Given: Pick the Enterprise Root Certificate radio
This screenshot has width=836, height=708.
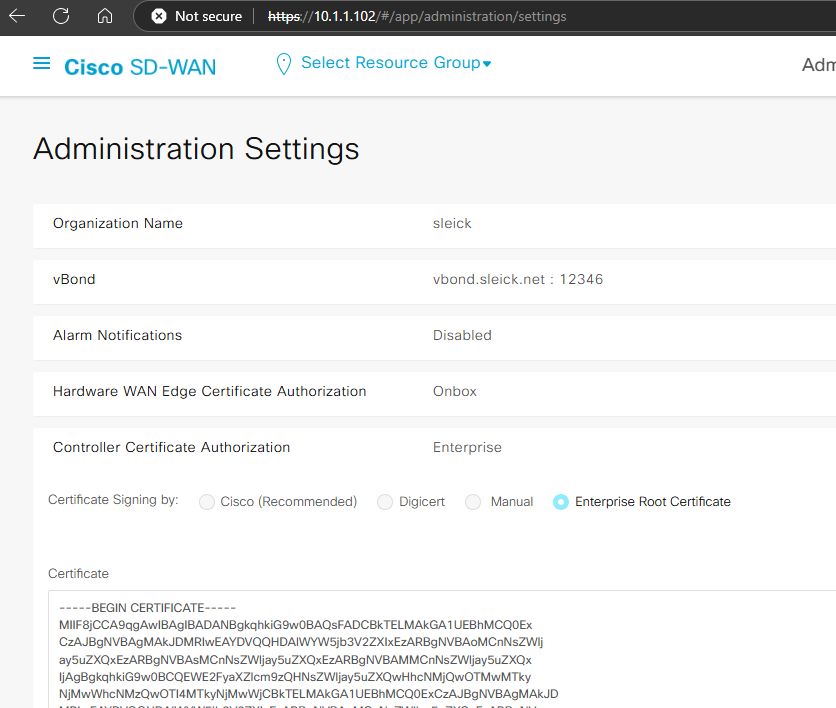Looking at the screenshot, I should click(x=561, y=502).
